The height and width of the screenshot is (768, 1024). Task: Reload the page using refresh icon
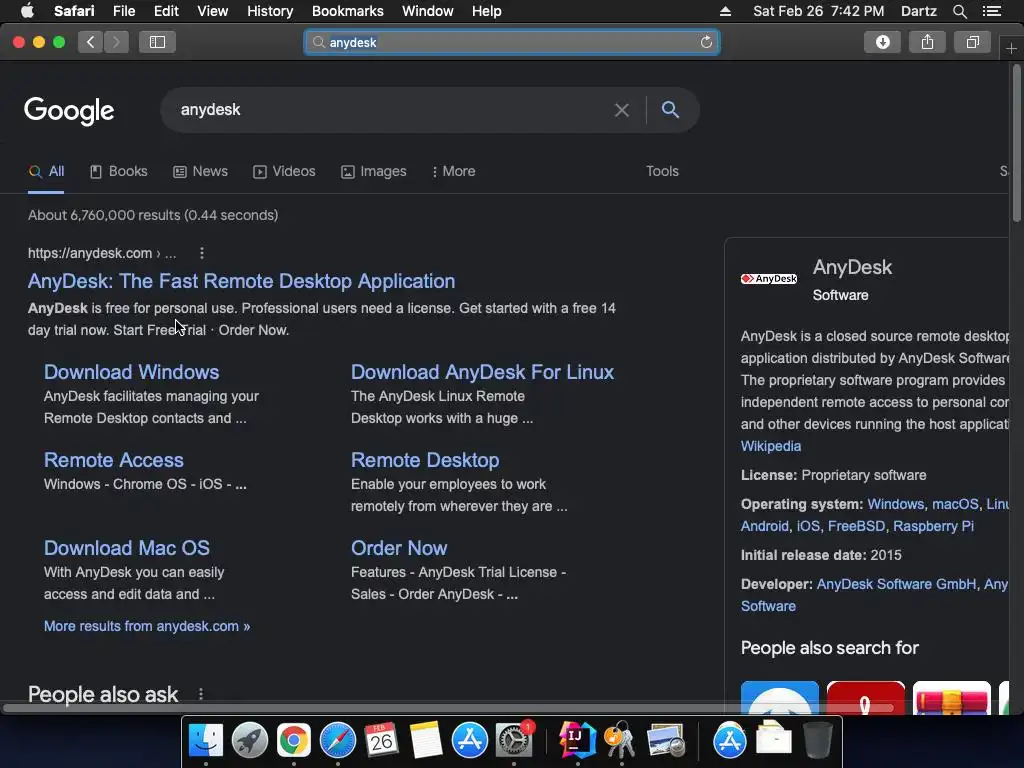(706, 42)
